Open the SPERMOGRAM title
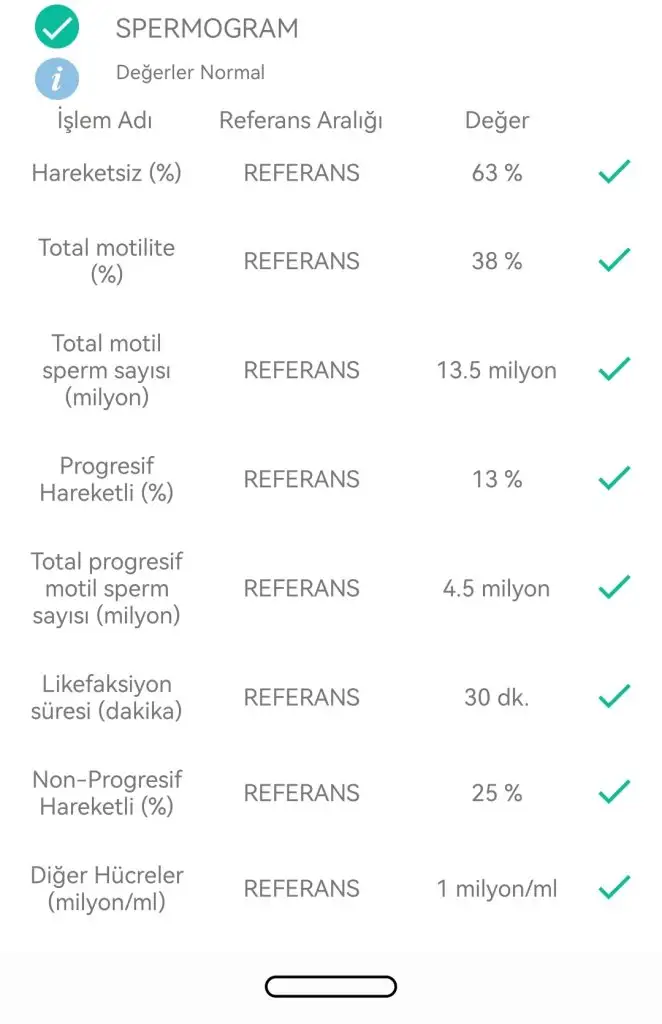The image size is (662, 1024). pos(207,29)
